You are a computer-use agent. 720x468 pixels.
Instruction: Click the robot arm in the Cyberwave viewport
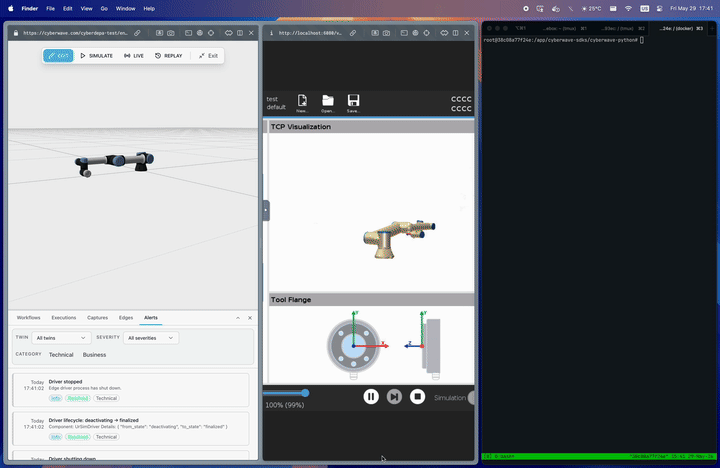[114, 164]
